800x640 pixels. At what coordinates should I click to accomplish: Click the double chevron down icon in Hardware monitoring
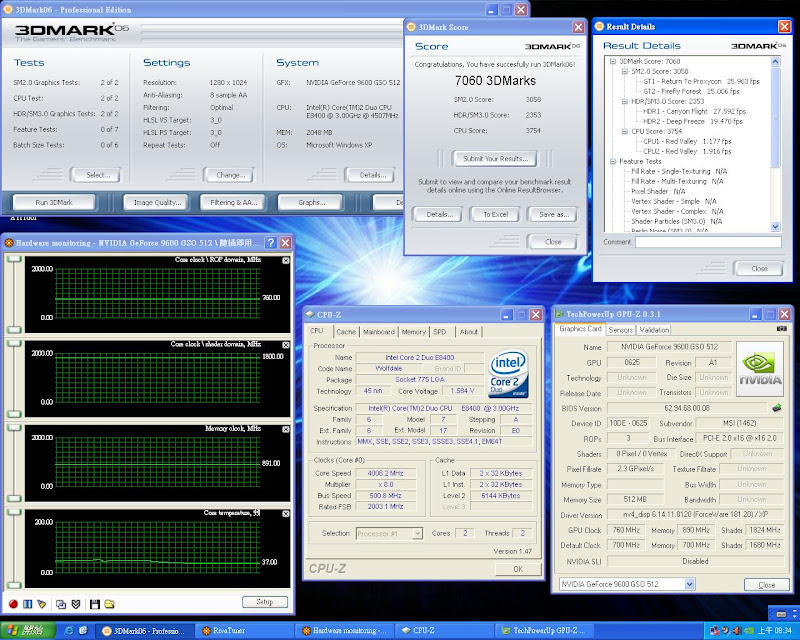[76, 604]
